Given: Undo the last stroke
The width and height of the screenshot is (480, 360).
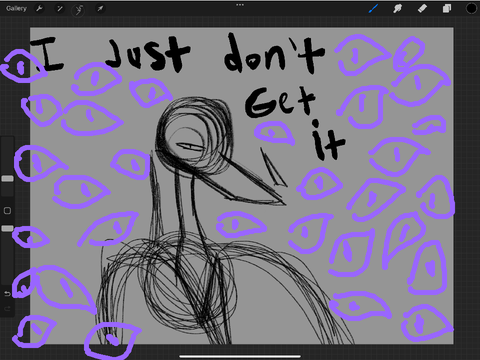Looking at the screenshot, I should [x=7, y=293].
